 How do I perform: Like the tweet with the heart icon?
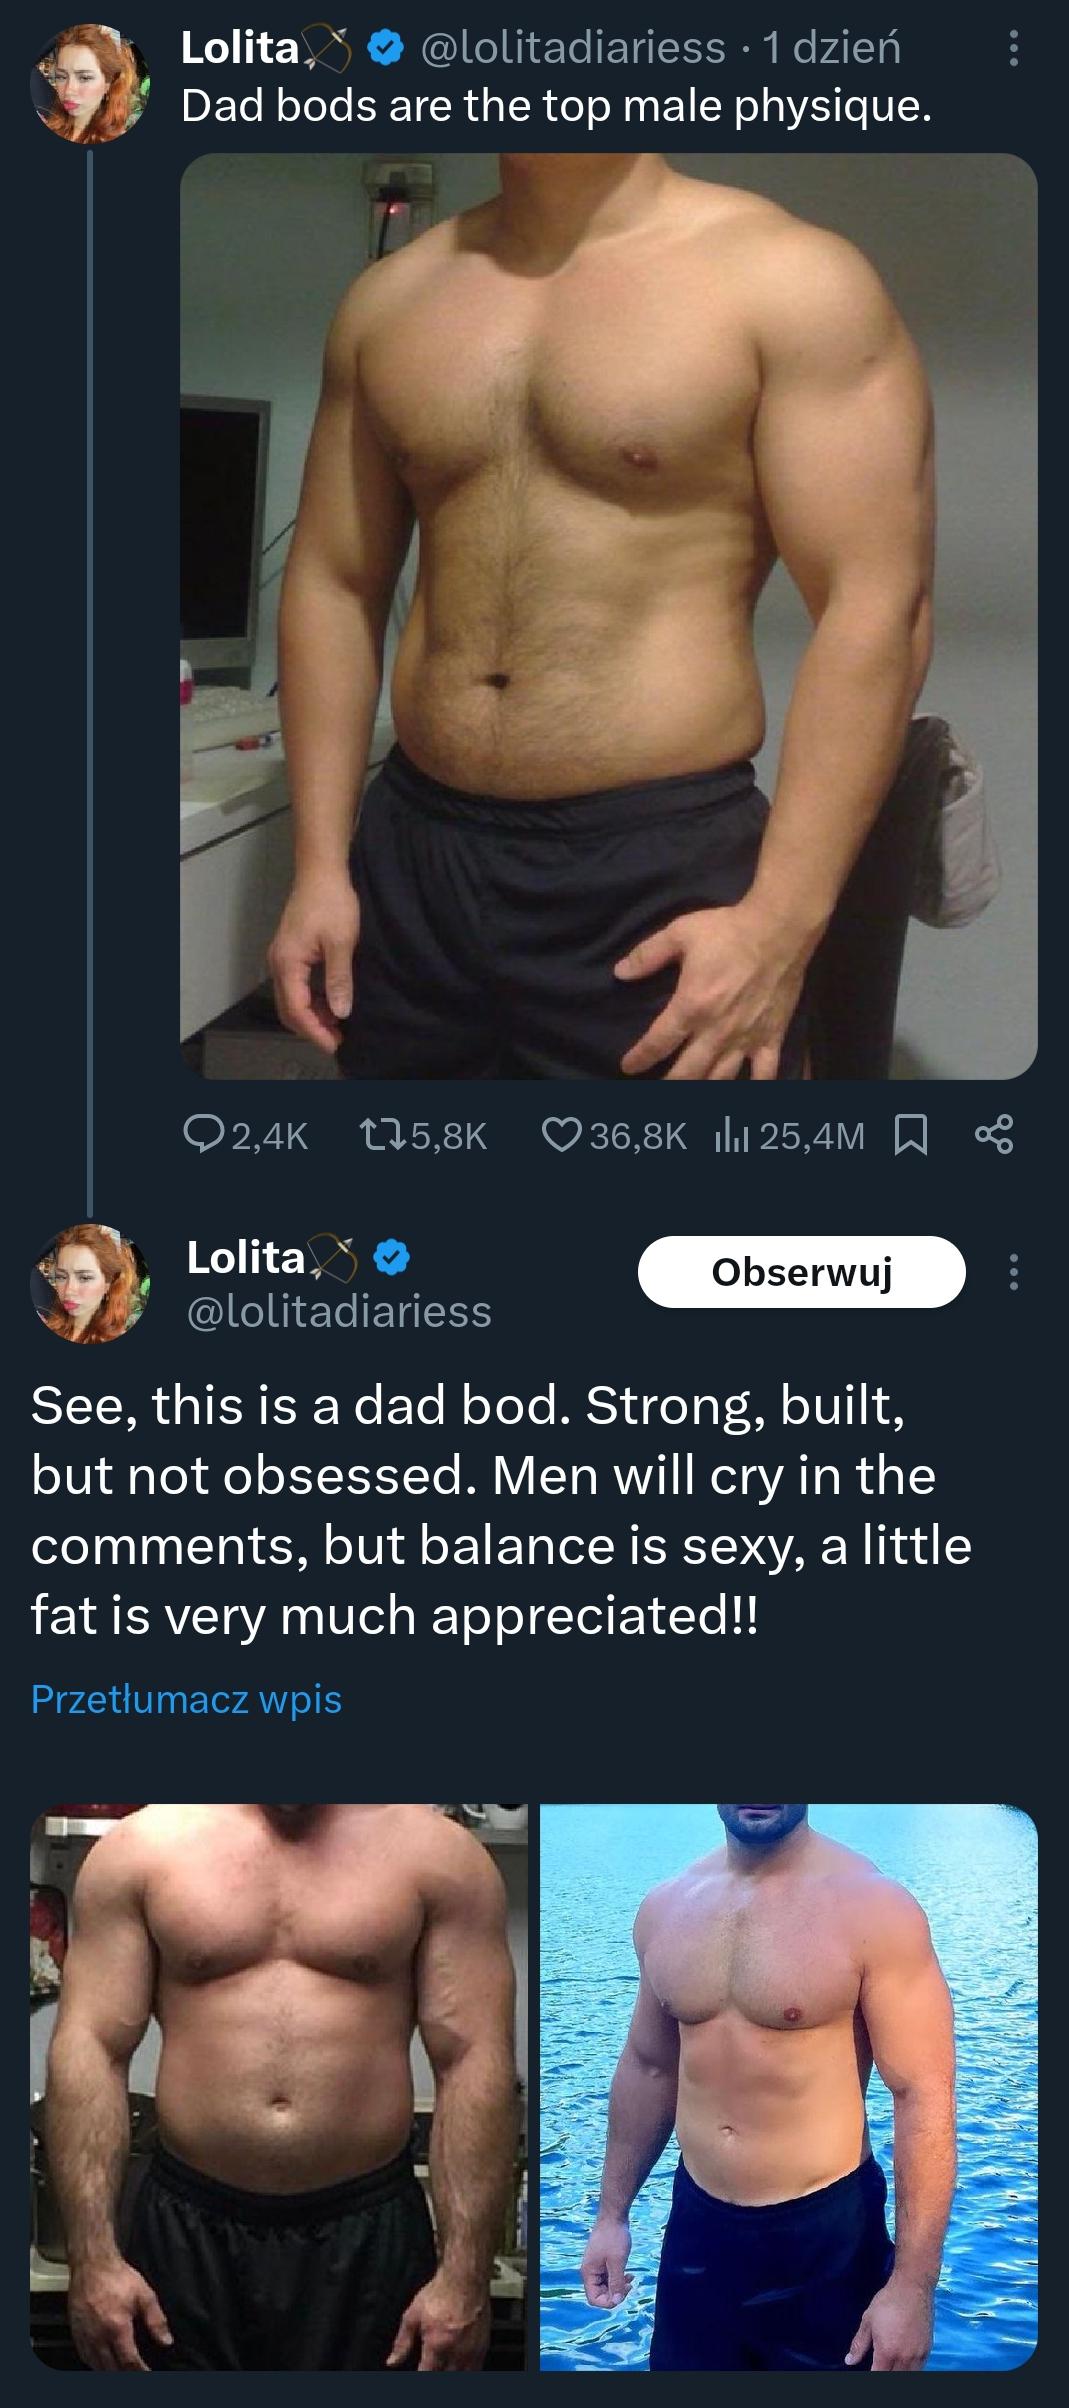coord(560,1135)
